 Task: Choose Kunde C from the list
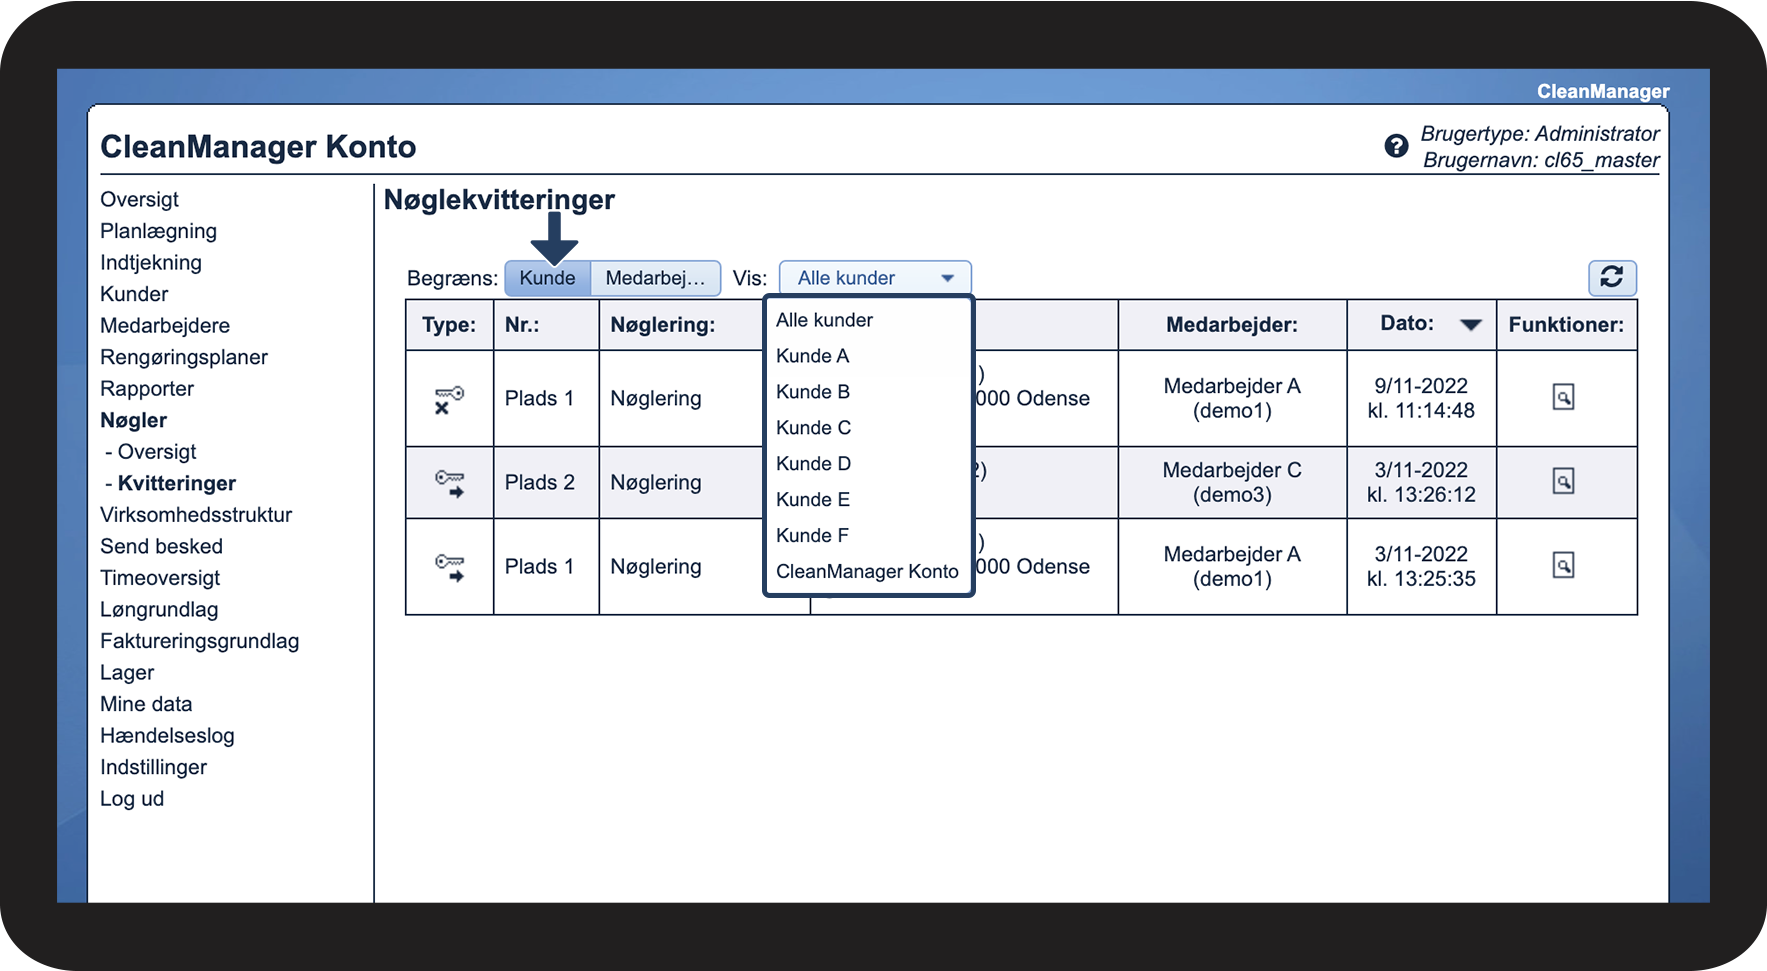(x=813, y=428)
